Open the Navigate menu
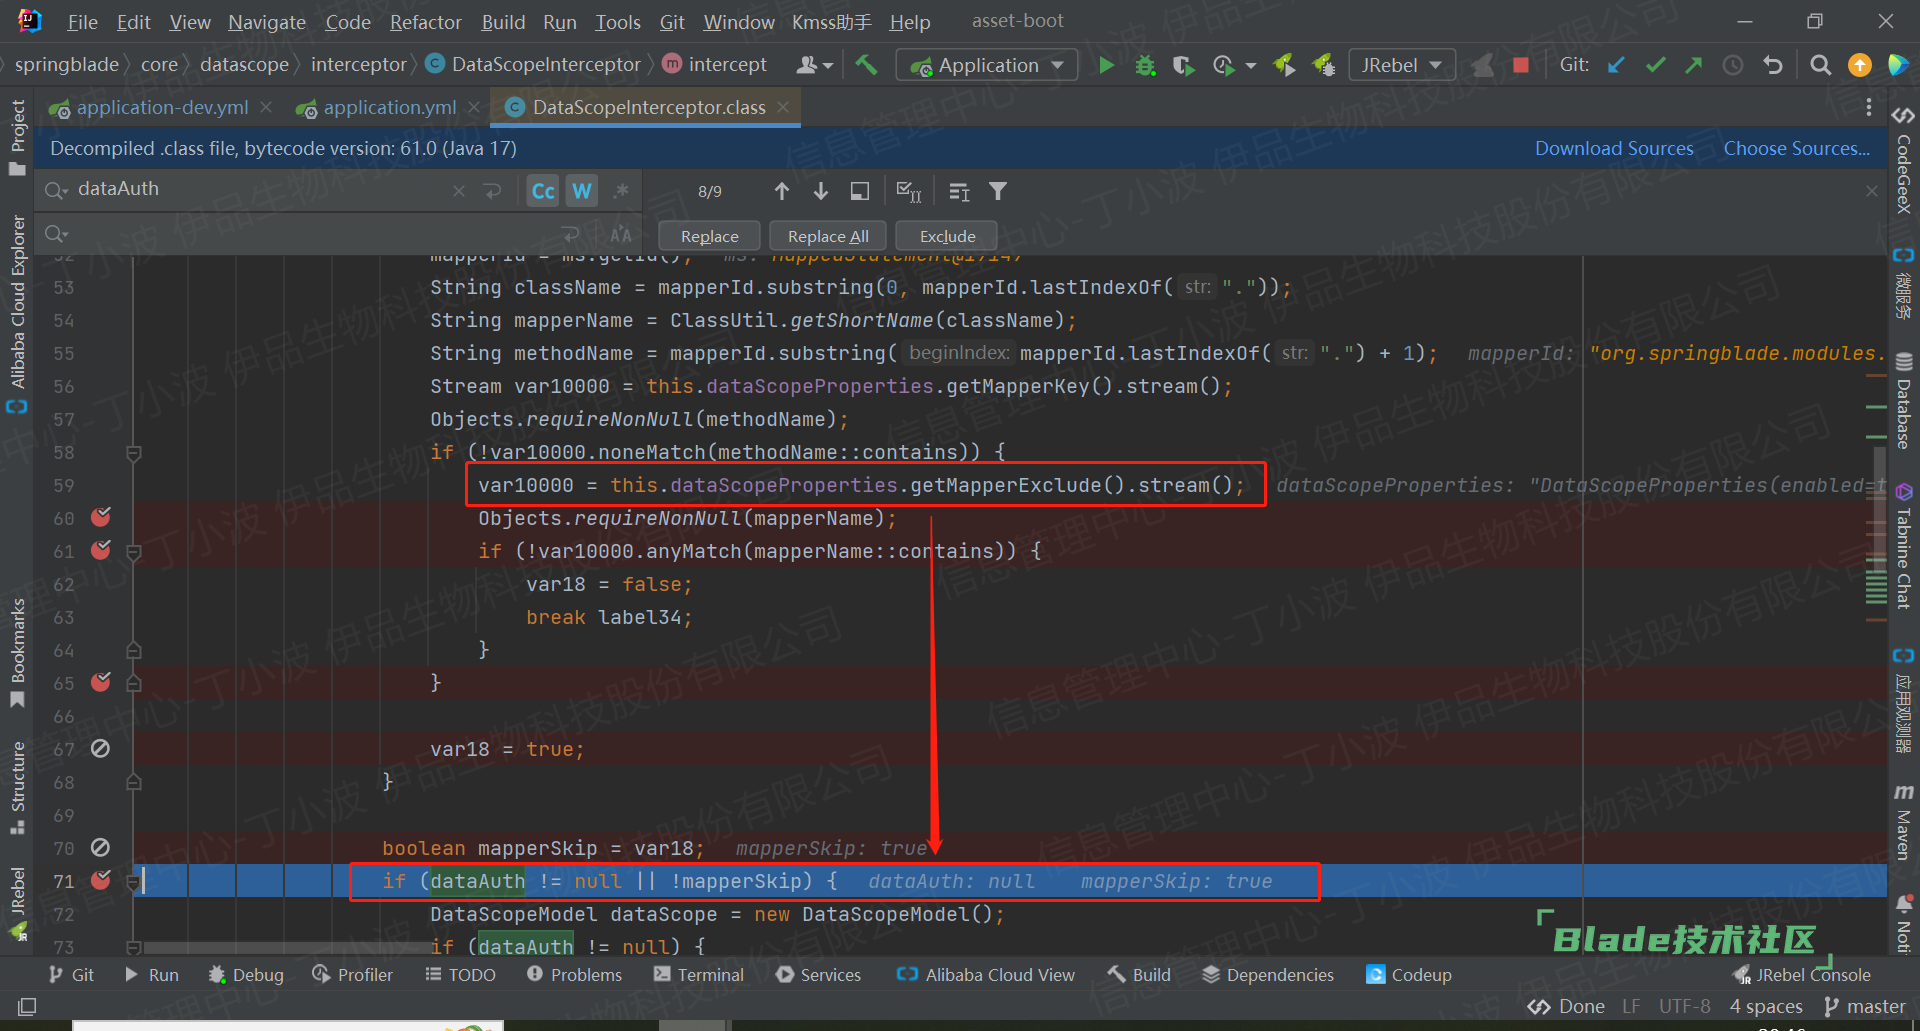Viewport: 1920px width, 1031px height. pos(267,22)
